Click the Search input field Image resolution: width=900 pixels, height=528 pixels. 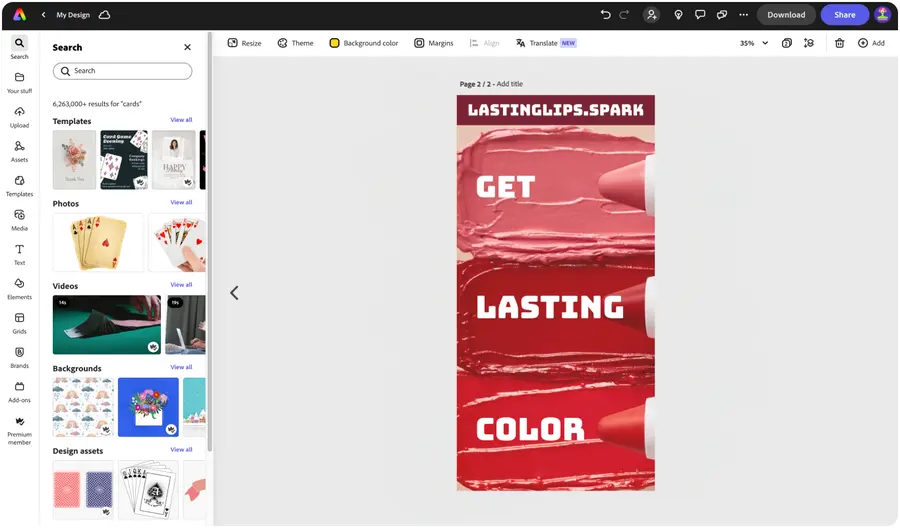(122, 71)
